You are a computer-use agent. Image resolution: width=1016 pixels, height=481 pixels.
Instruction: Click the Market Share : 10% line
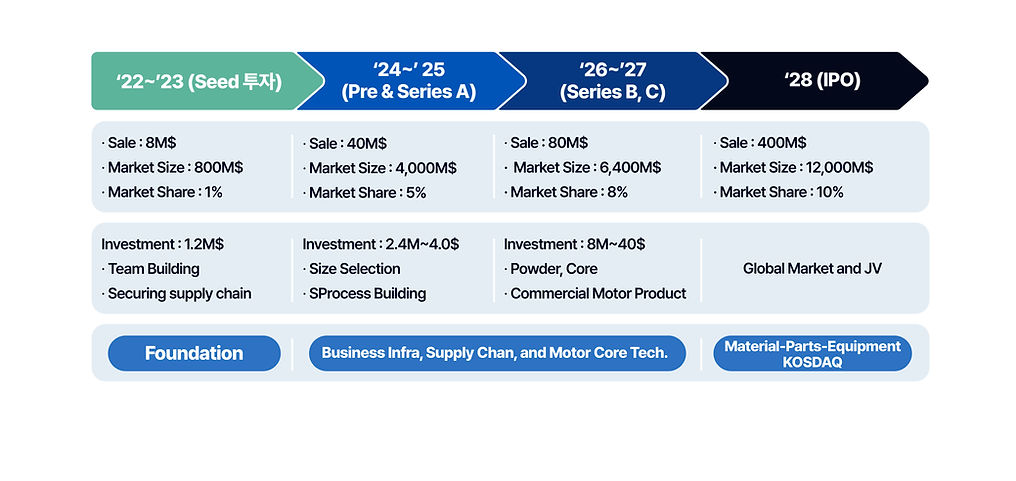click(780, 192)
